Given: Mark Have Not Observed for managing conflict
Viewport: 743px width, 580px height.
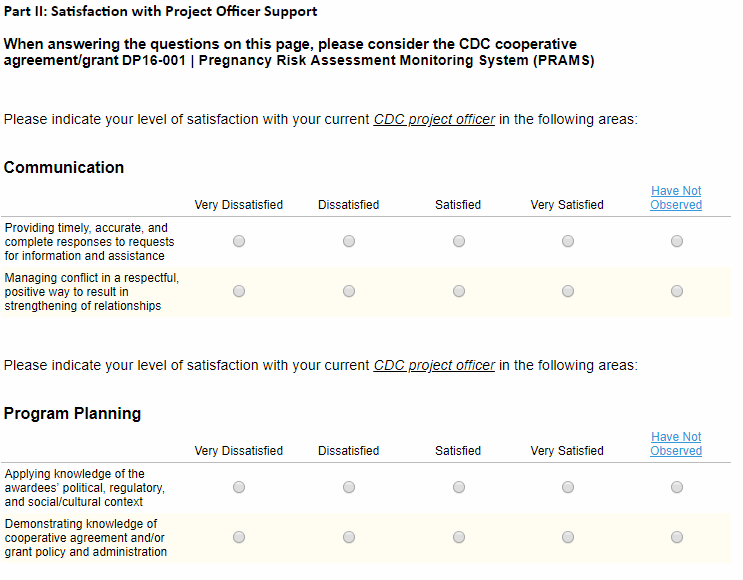Looking at the screenshot, I should pyautogui.click(x=677, y=291).
